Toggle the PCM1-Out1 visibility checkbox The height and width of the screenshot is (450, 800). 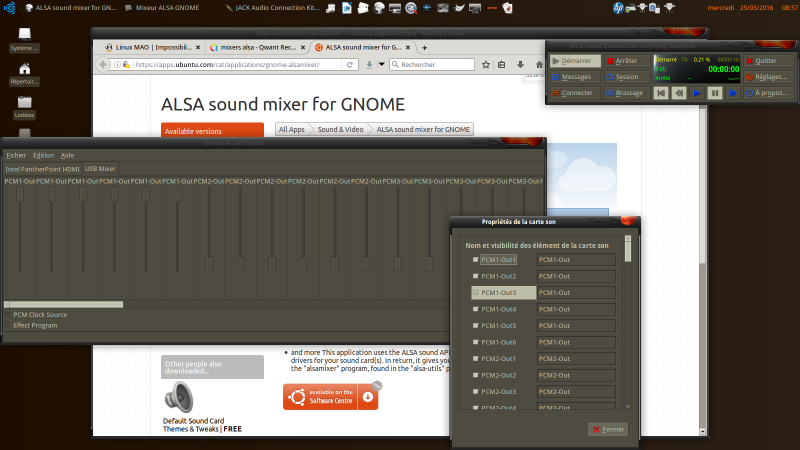(476, 260)
